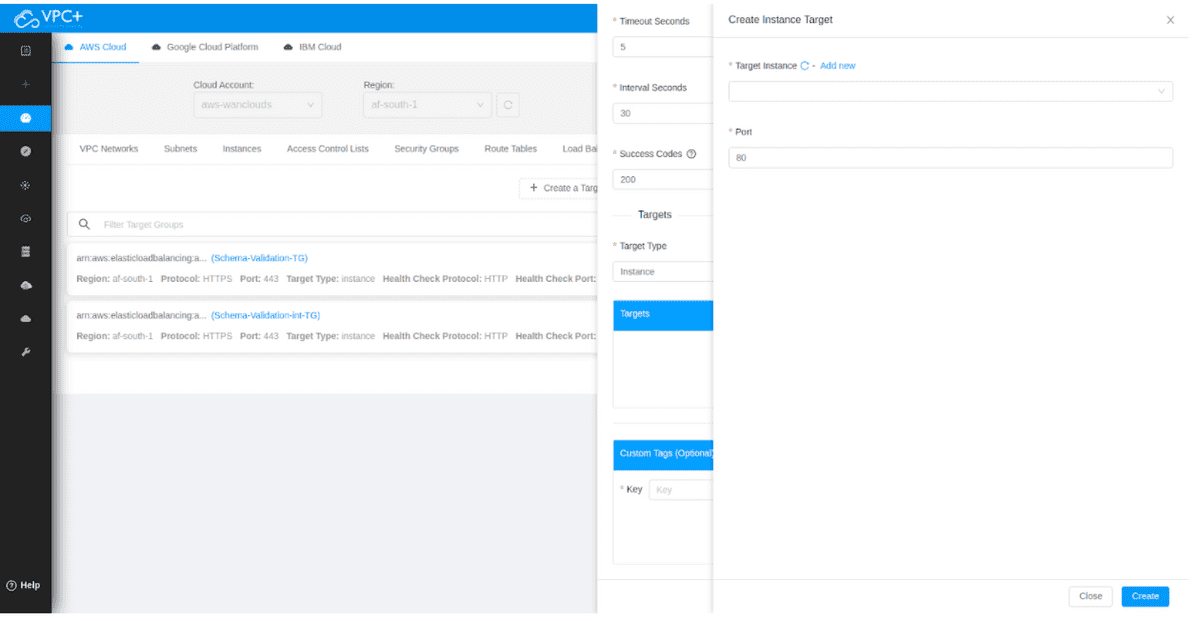Click the Success Codes field with 200
This screenshot has height=621, width=1200.
point(662,180)
